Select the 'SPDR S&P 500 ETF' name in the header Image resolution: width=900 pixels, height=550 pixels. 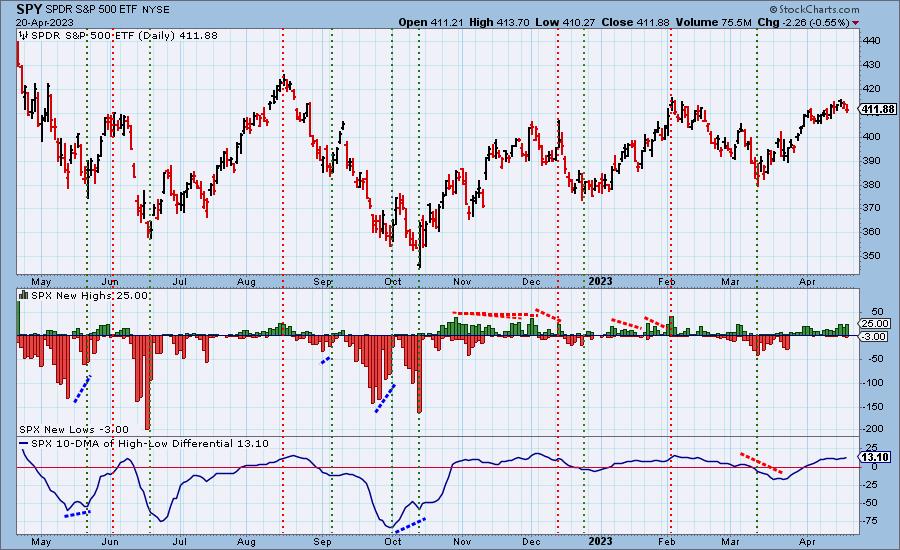pyautogui.click(x=89, y=10)
